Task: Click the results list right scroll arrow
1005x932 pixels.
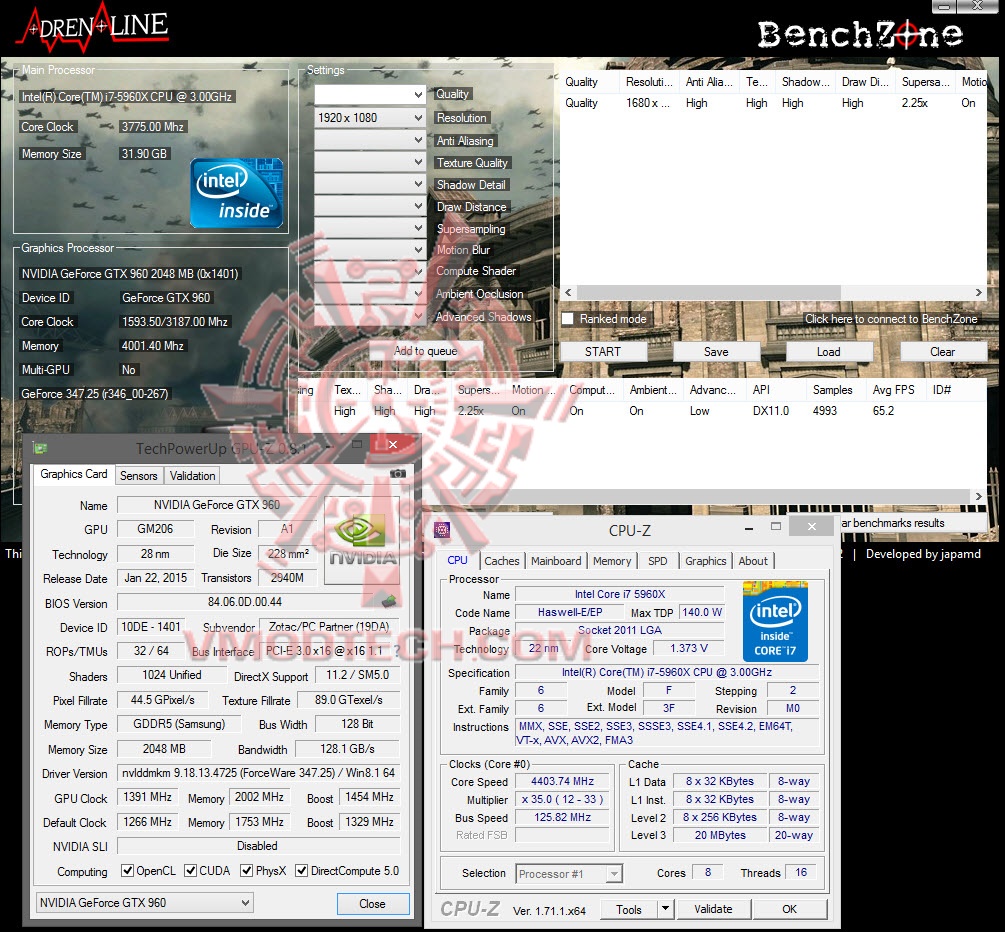Action: coord(979,496)
